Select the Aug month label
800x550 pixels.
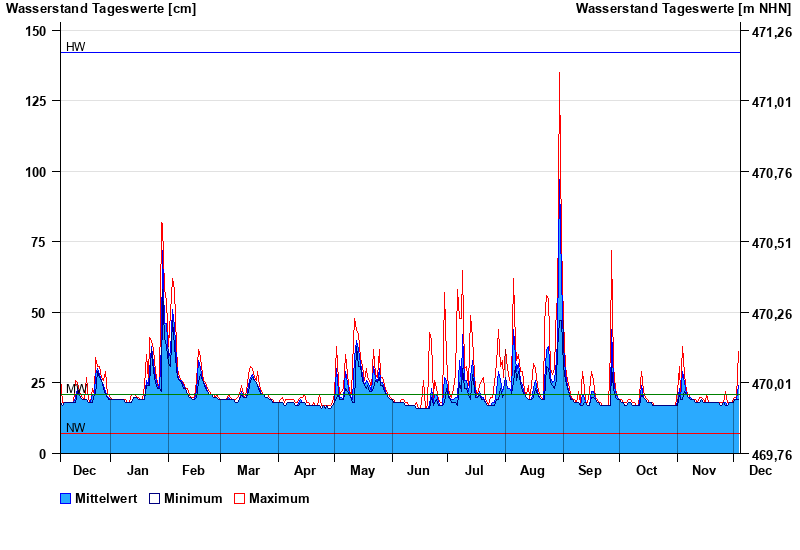(x=532, y=470)
